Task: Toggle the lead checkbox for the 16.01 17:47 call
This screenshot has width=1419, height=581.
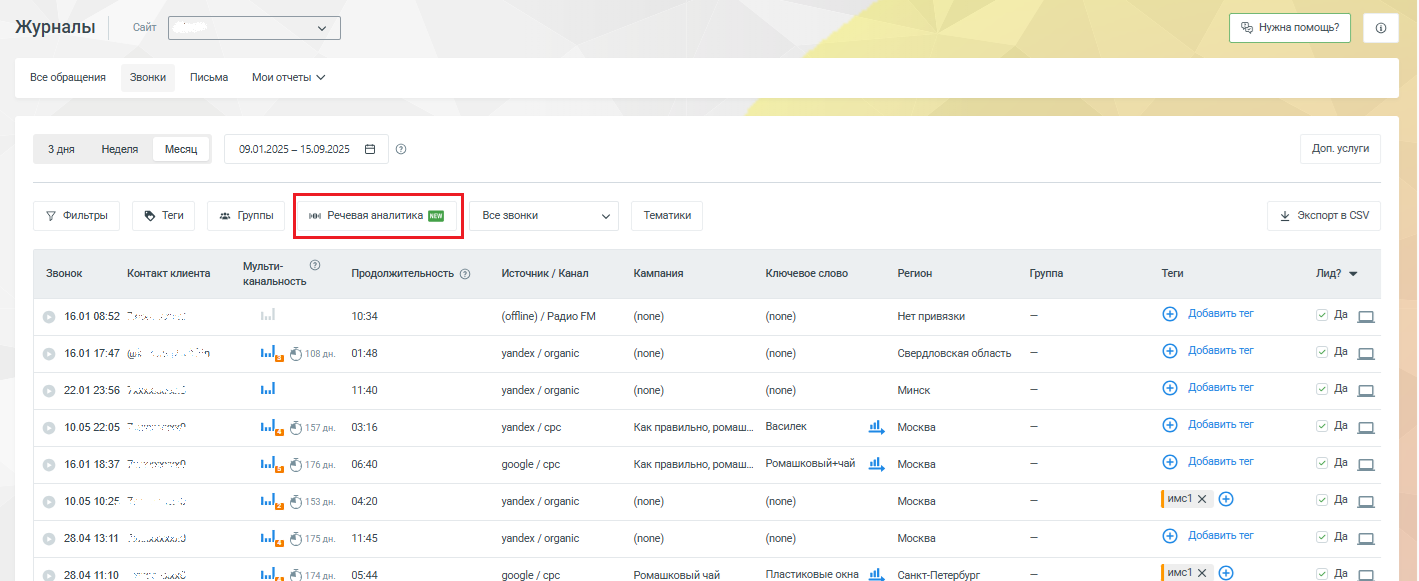Action: coord(1322,352)
